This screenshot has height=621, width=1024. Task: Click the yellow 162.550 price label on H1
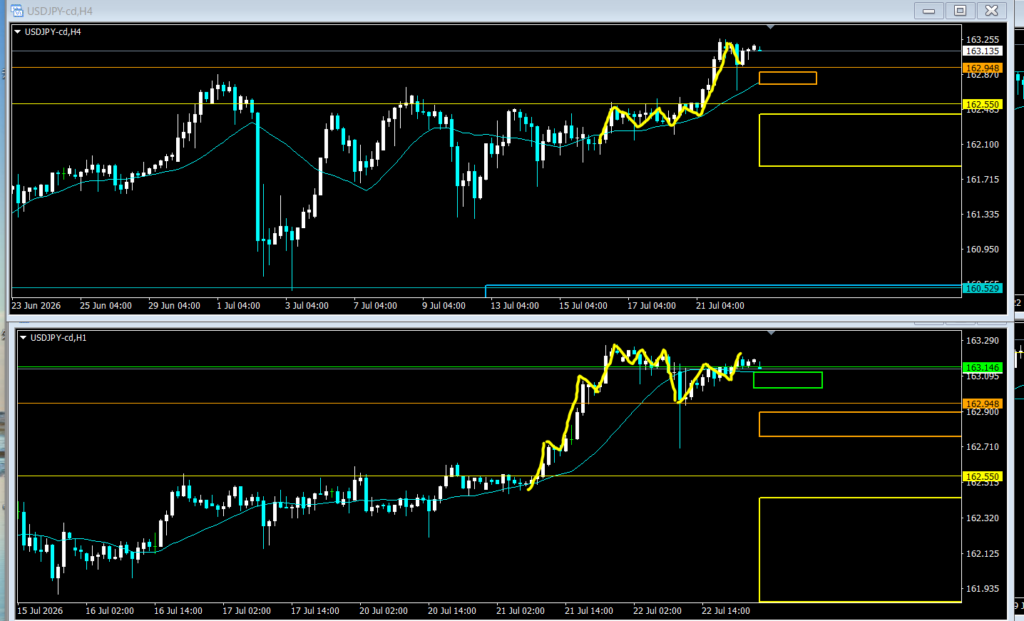[x=982, y=477]
